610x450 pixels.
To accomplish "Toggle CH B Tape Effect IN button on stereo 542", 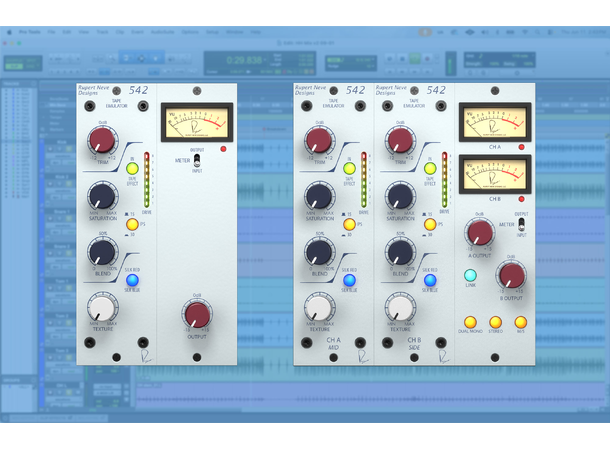I will (x=430, y=169).
